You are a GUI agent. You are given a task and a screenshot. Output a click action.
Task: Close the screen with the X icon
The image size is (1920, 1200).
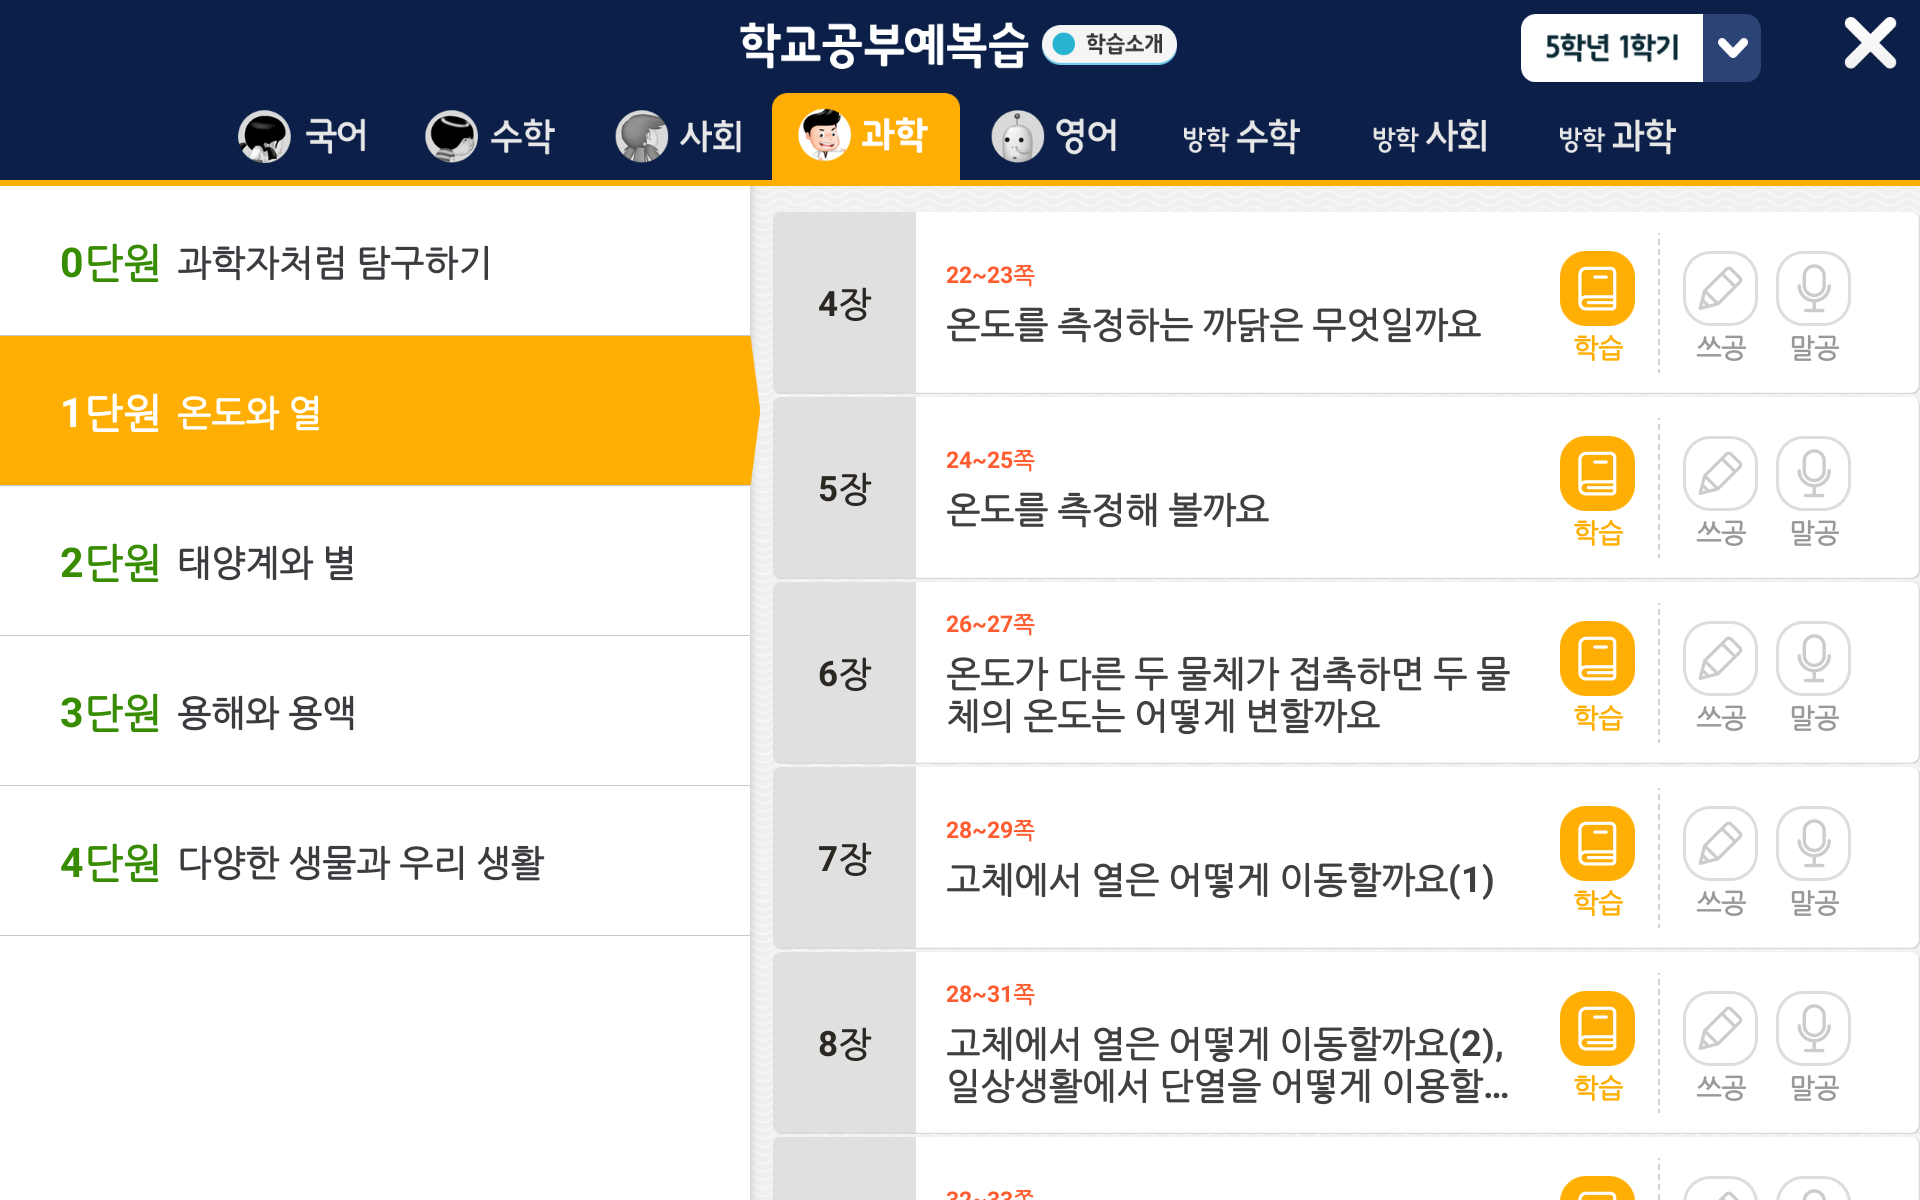pos(1869,44)
